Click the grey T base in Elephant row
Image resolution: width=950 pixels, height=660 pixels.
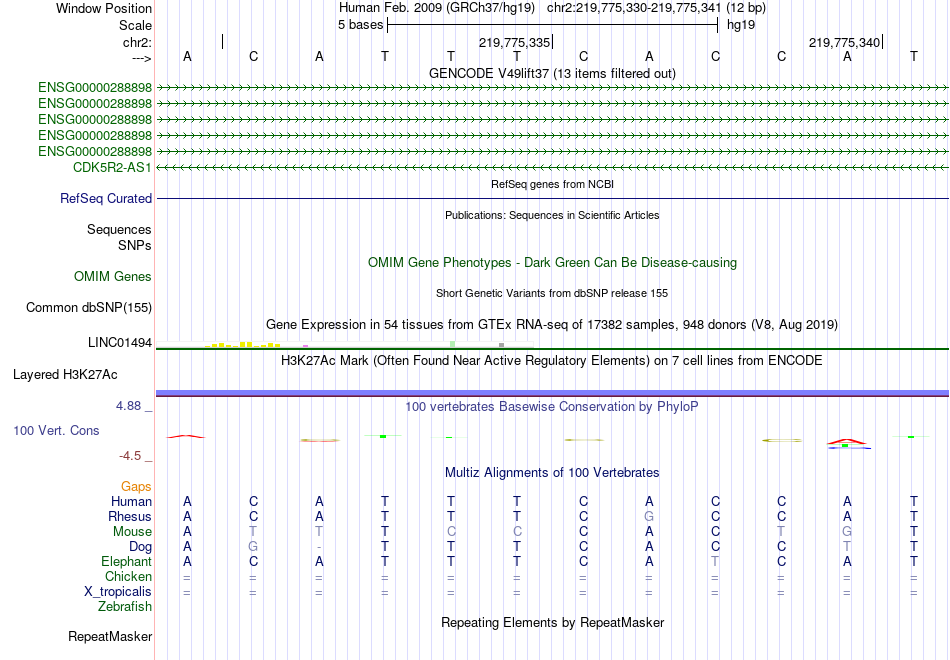click(716, 561)
